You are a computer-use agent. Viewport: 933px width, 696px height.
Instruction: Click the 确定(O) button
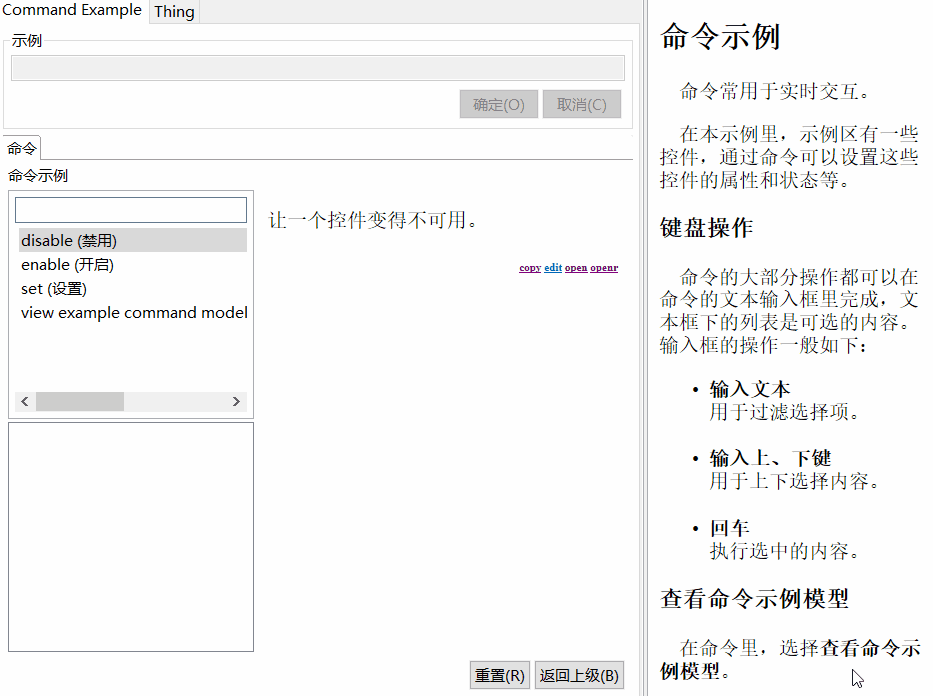tap(498, 104)
